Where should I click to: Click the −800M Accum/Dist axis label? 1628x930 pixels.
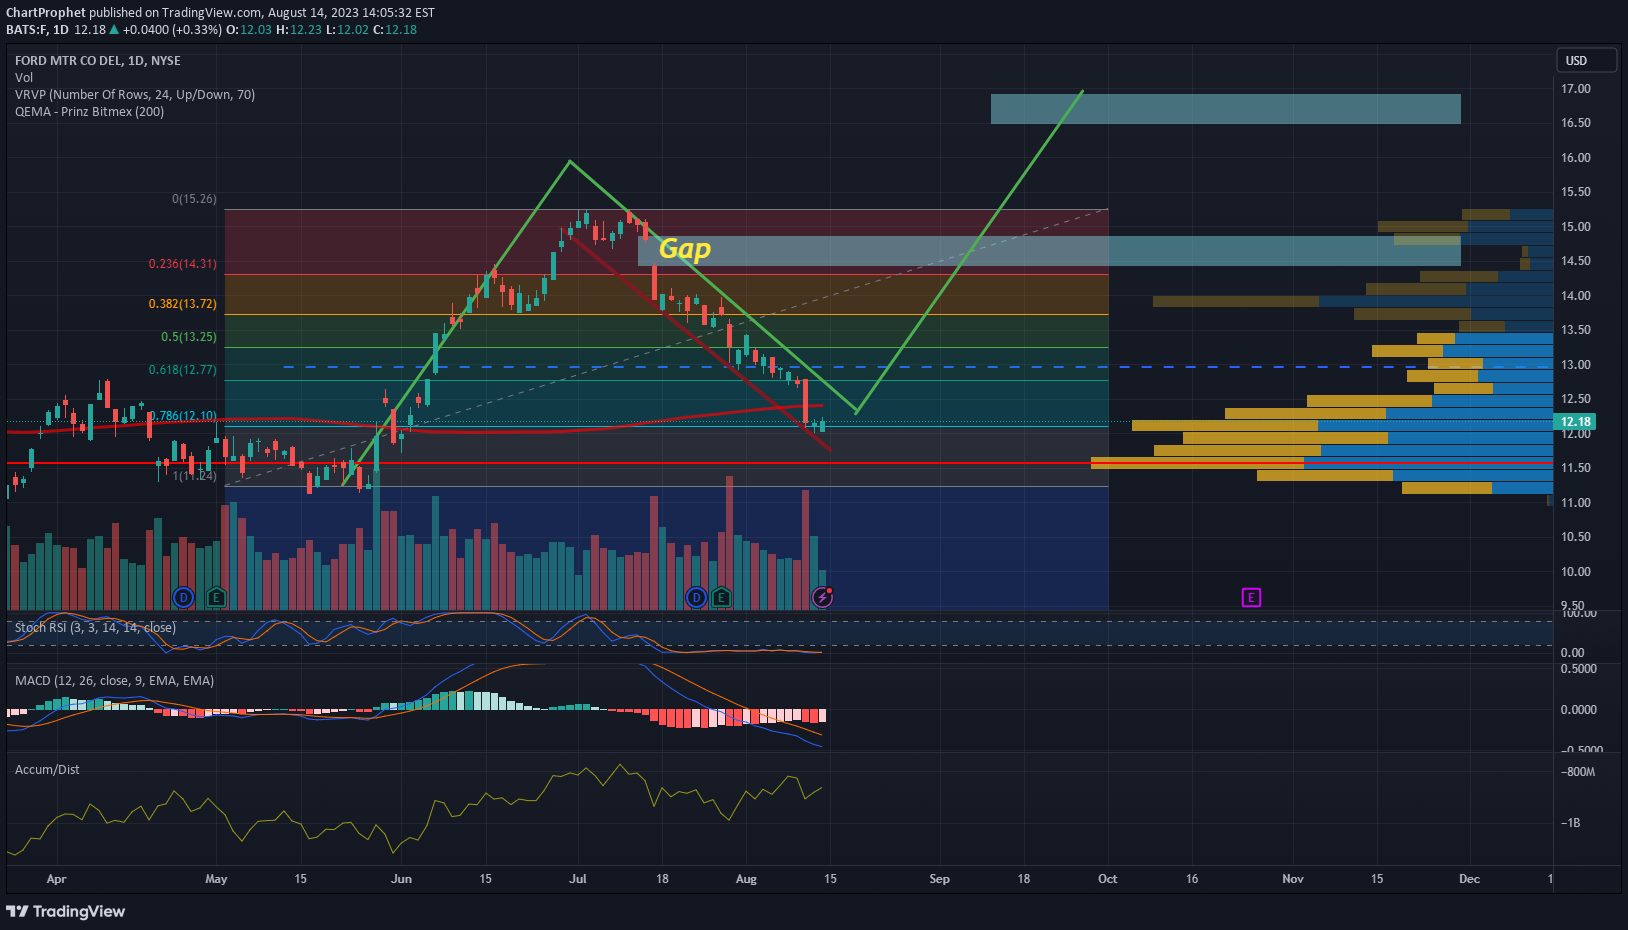tap(1580, 772)
